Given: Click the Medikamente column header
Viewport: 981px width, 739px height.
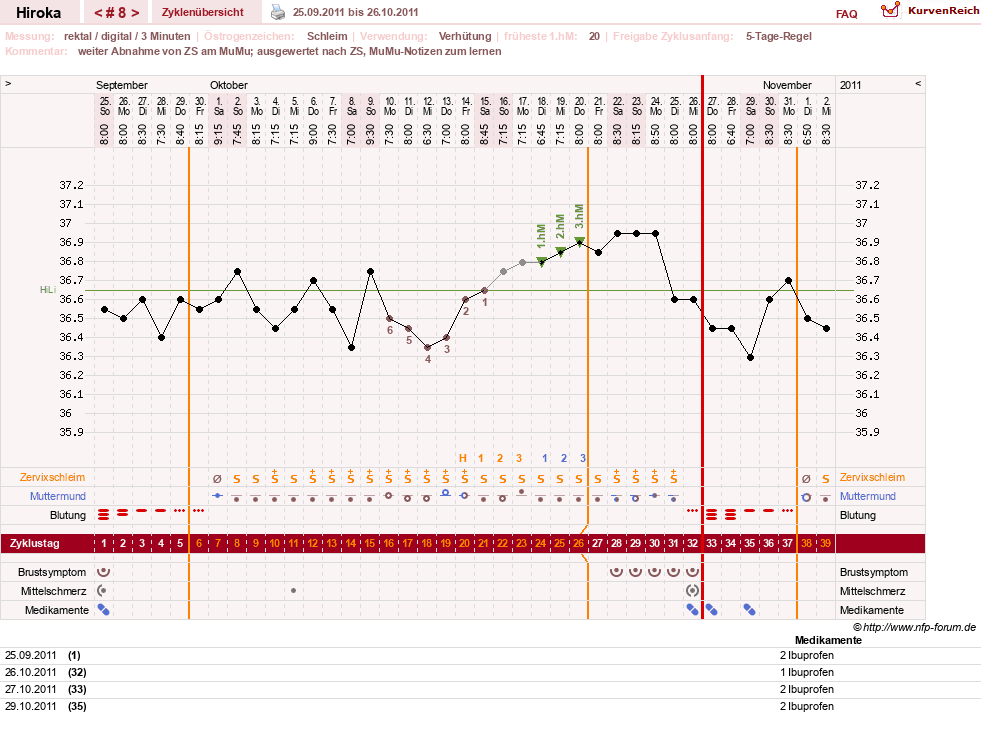Looking at the screenshot, I should point(828,640).
